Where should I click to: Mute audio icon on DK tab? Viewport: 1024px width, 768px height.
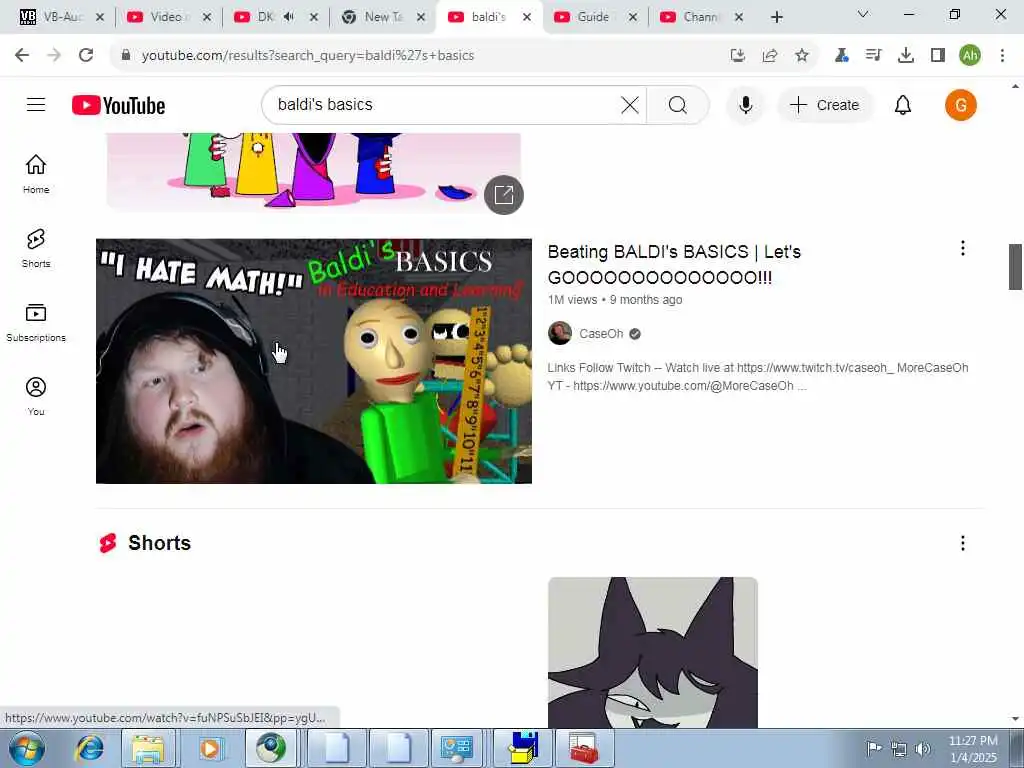pyautogui.click(x=289, y=17)
